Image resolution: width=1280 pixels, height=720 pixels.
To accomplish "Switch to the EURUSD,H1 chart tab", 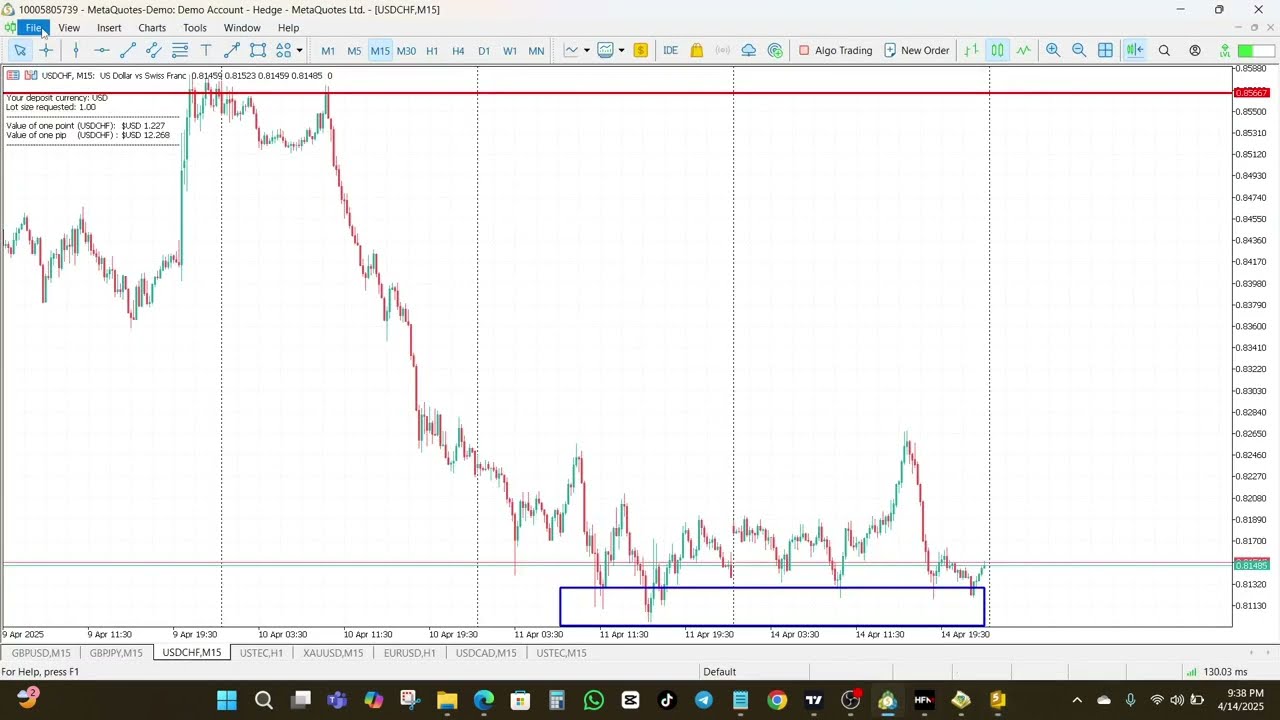I will pos(409,653).
